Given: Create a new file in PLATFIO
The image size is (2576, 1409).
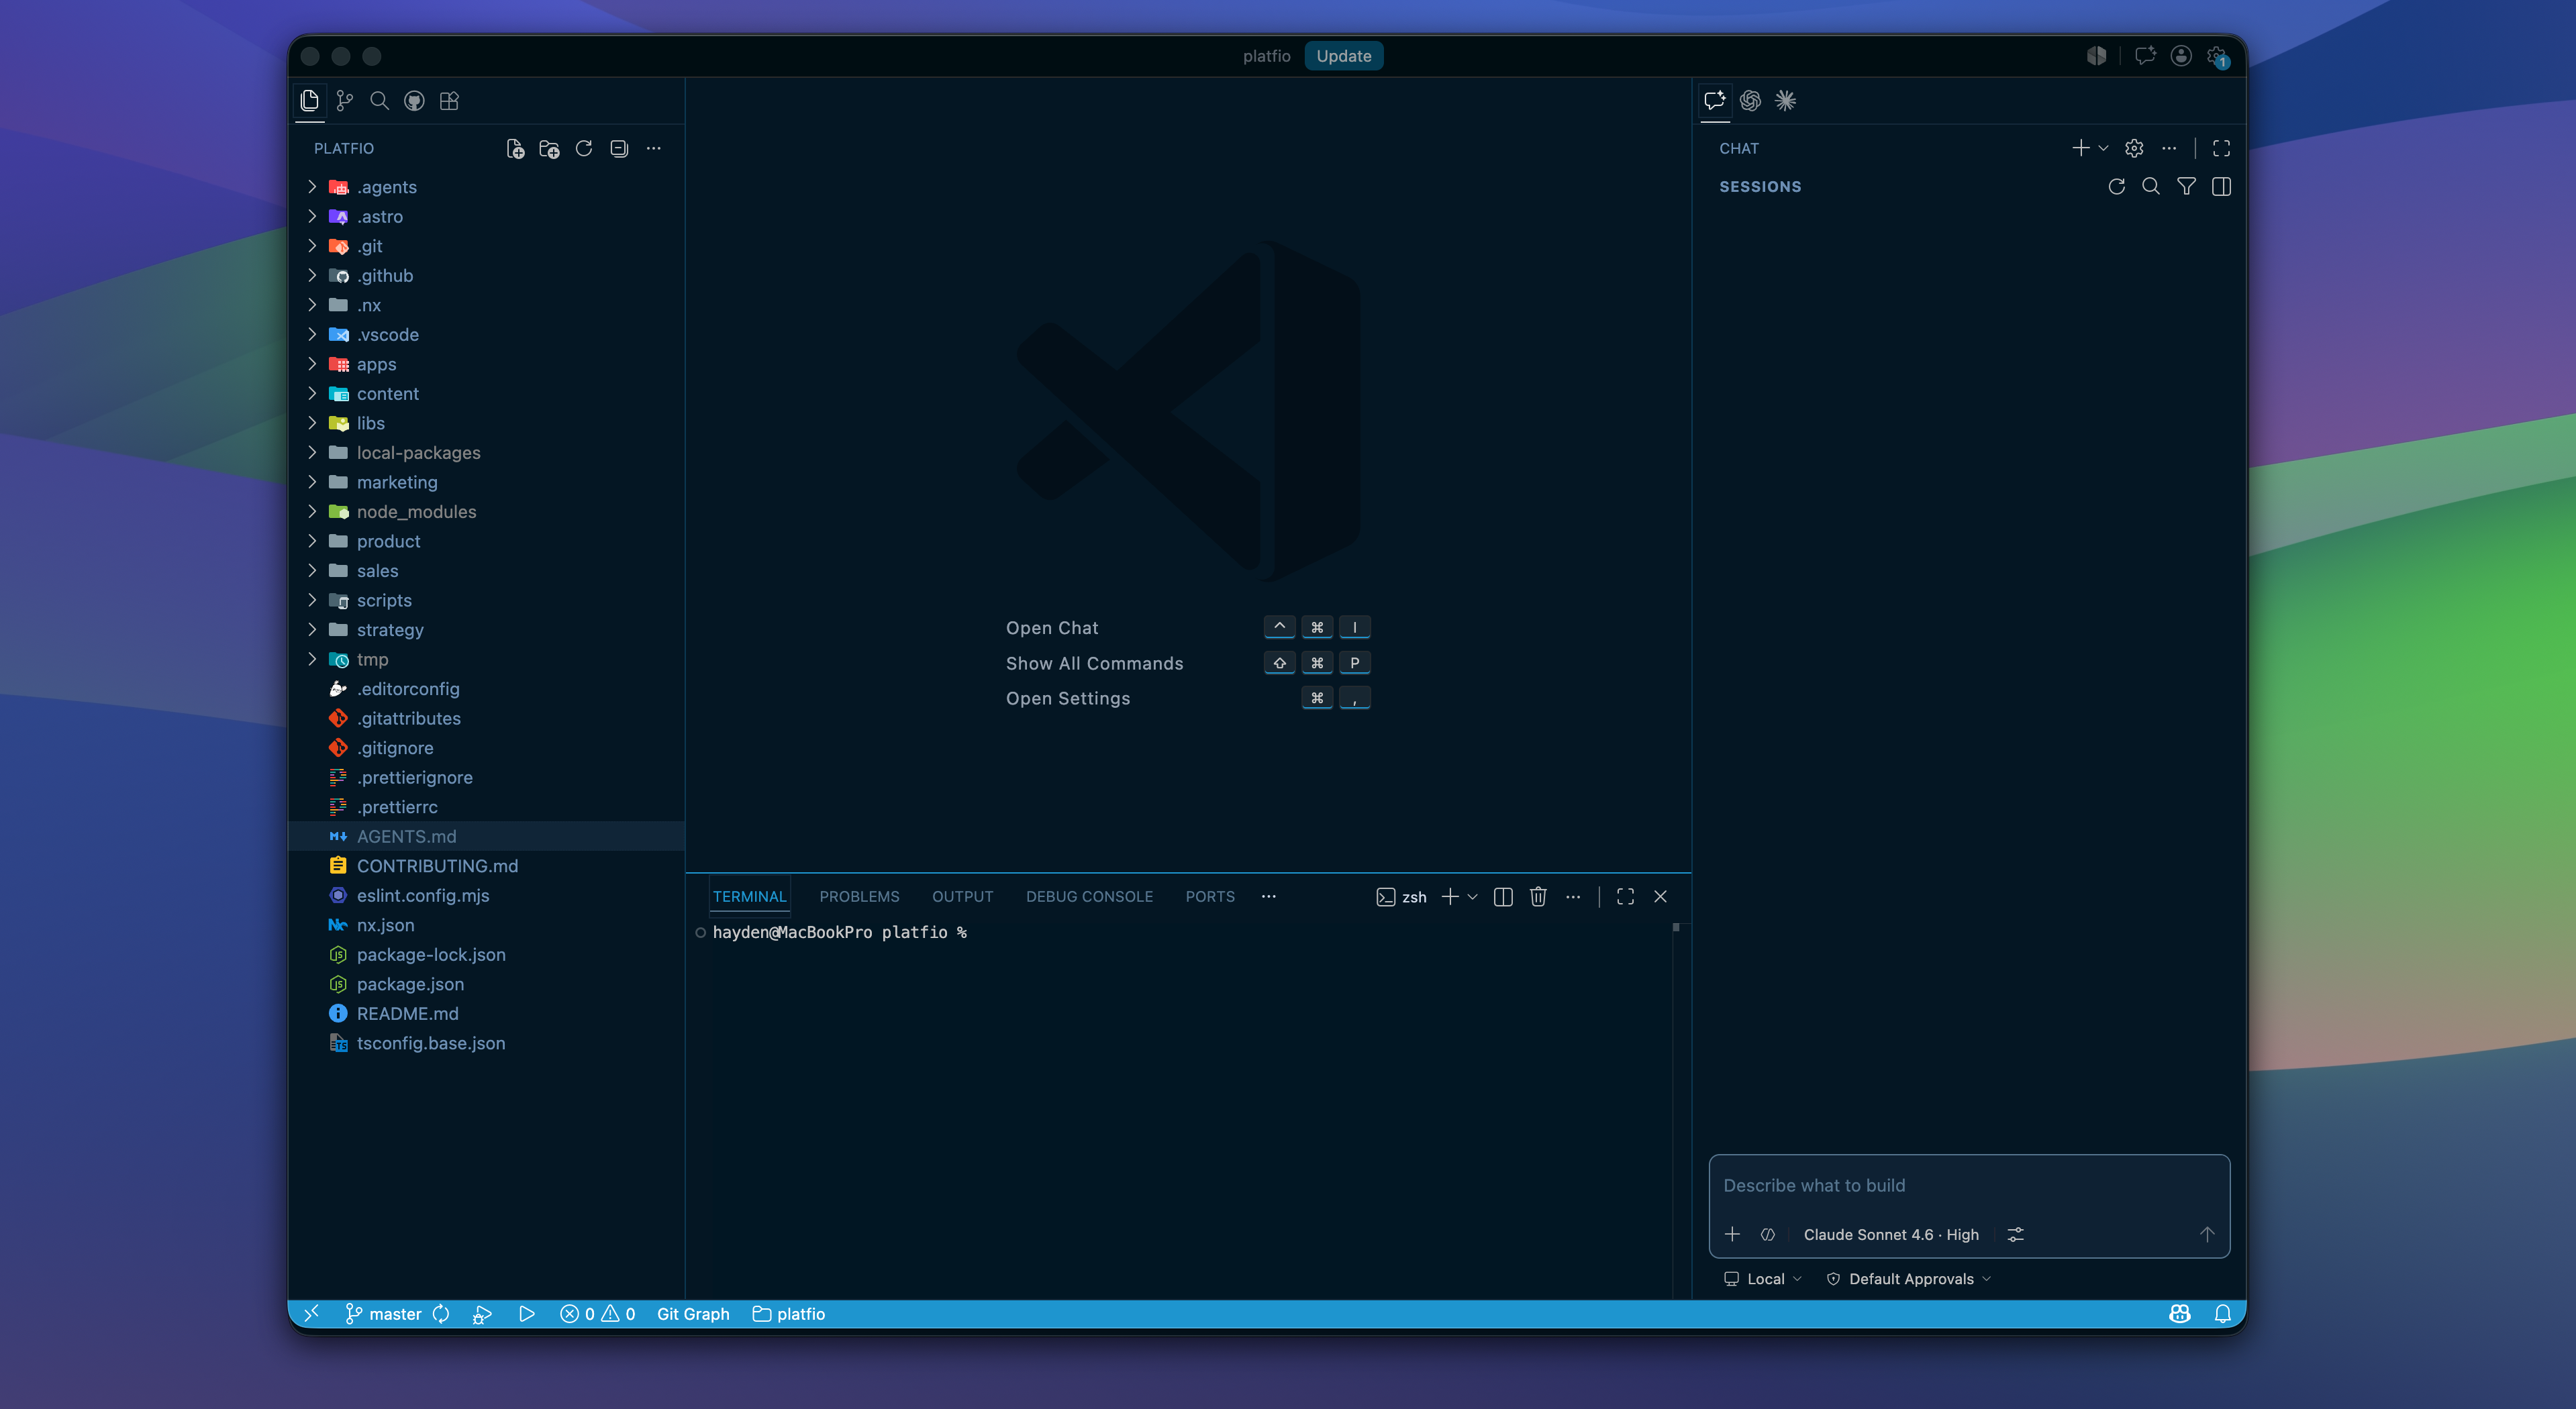Looking at the screenshot, I should tap(515, 149).
